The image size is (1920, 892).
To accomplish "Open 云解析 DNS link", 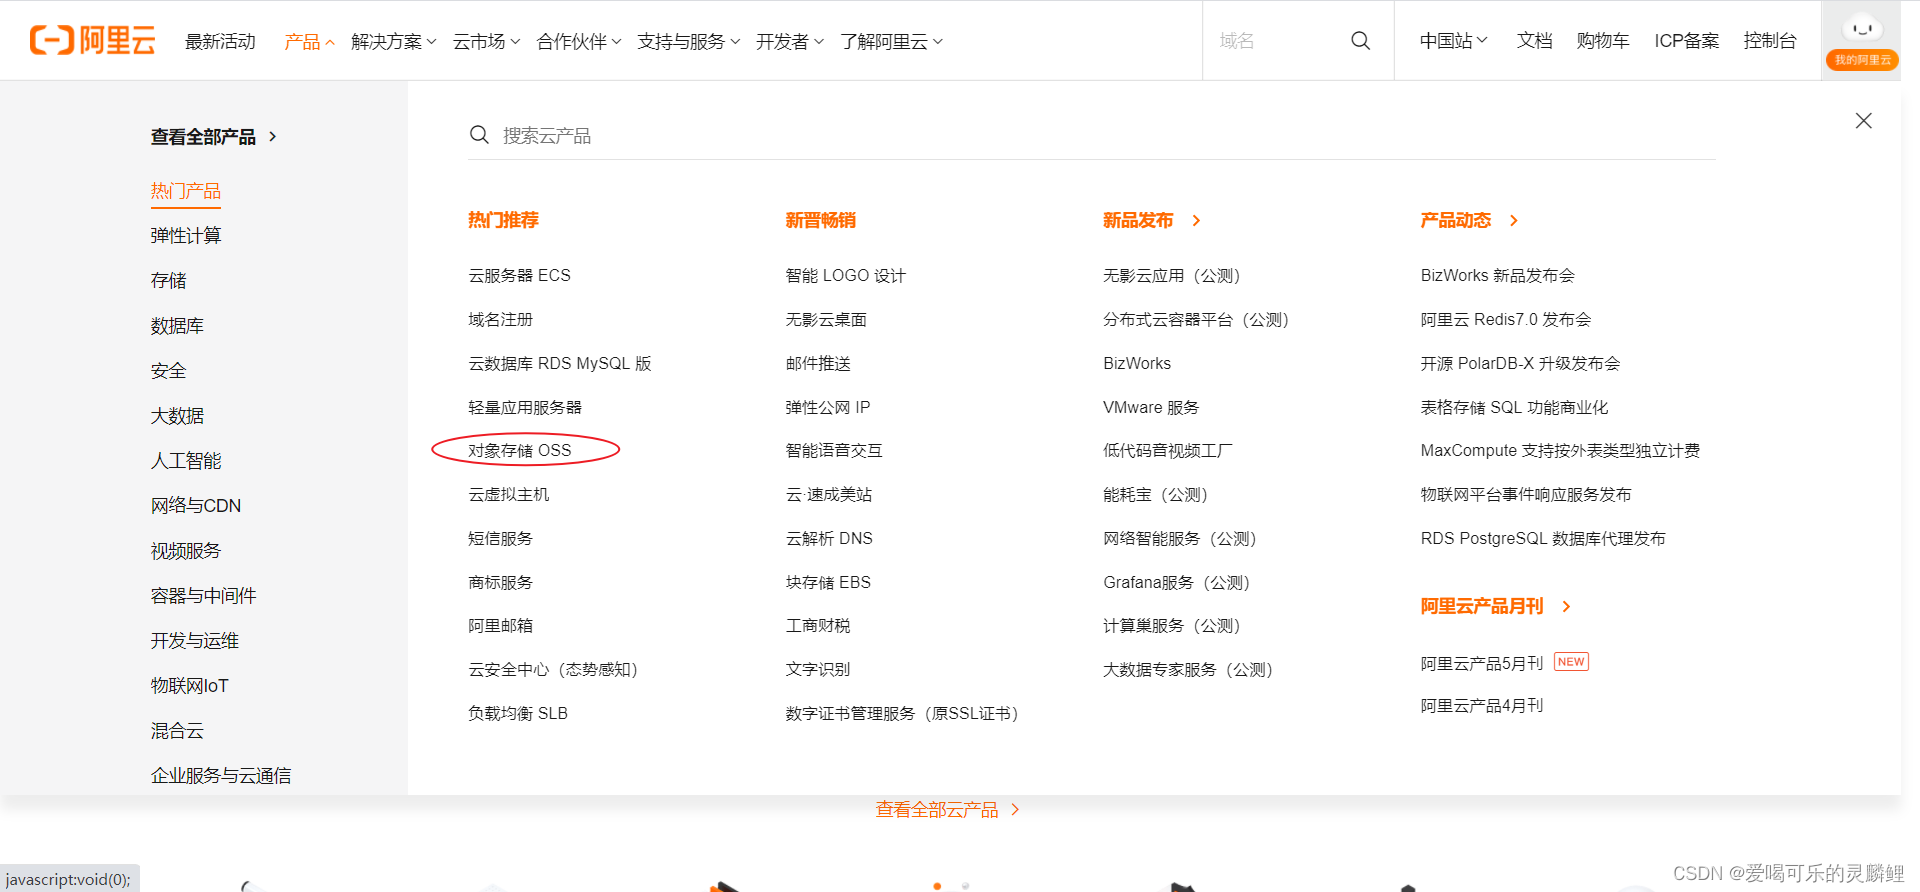I will 829,539.
